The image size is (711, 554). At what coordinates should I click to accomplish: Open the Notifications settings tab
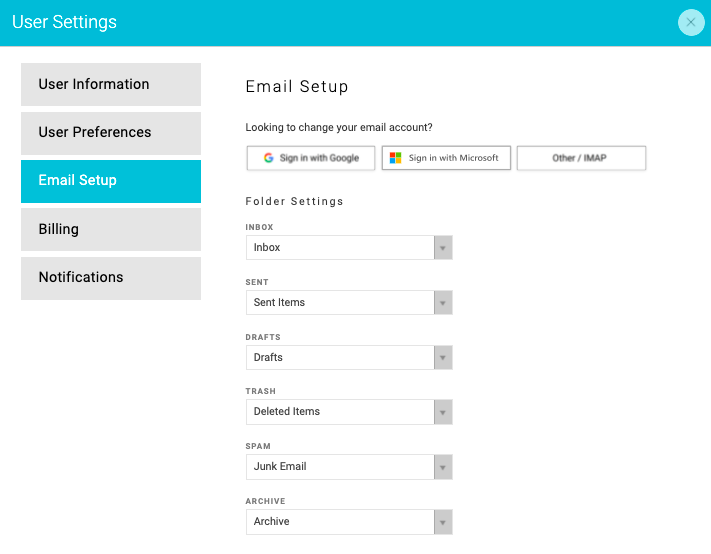111,278
